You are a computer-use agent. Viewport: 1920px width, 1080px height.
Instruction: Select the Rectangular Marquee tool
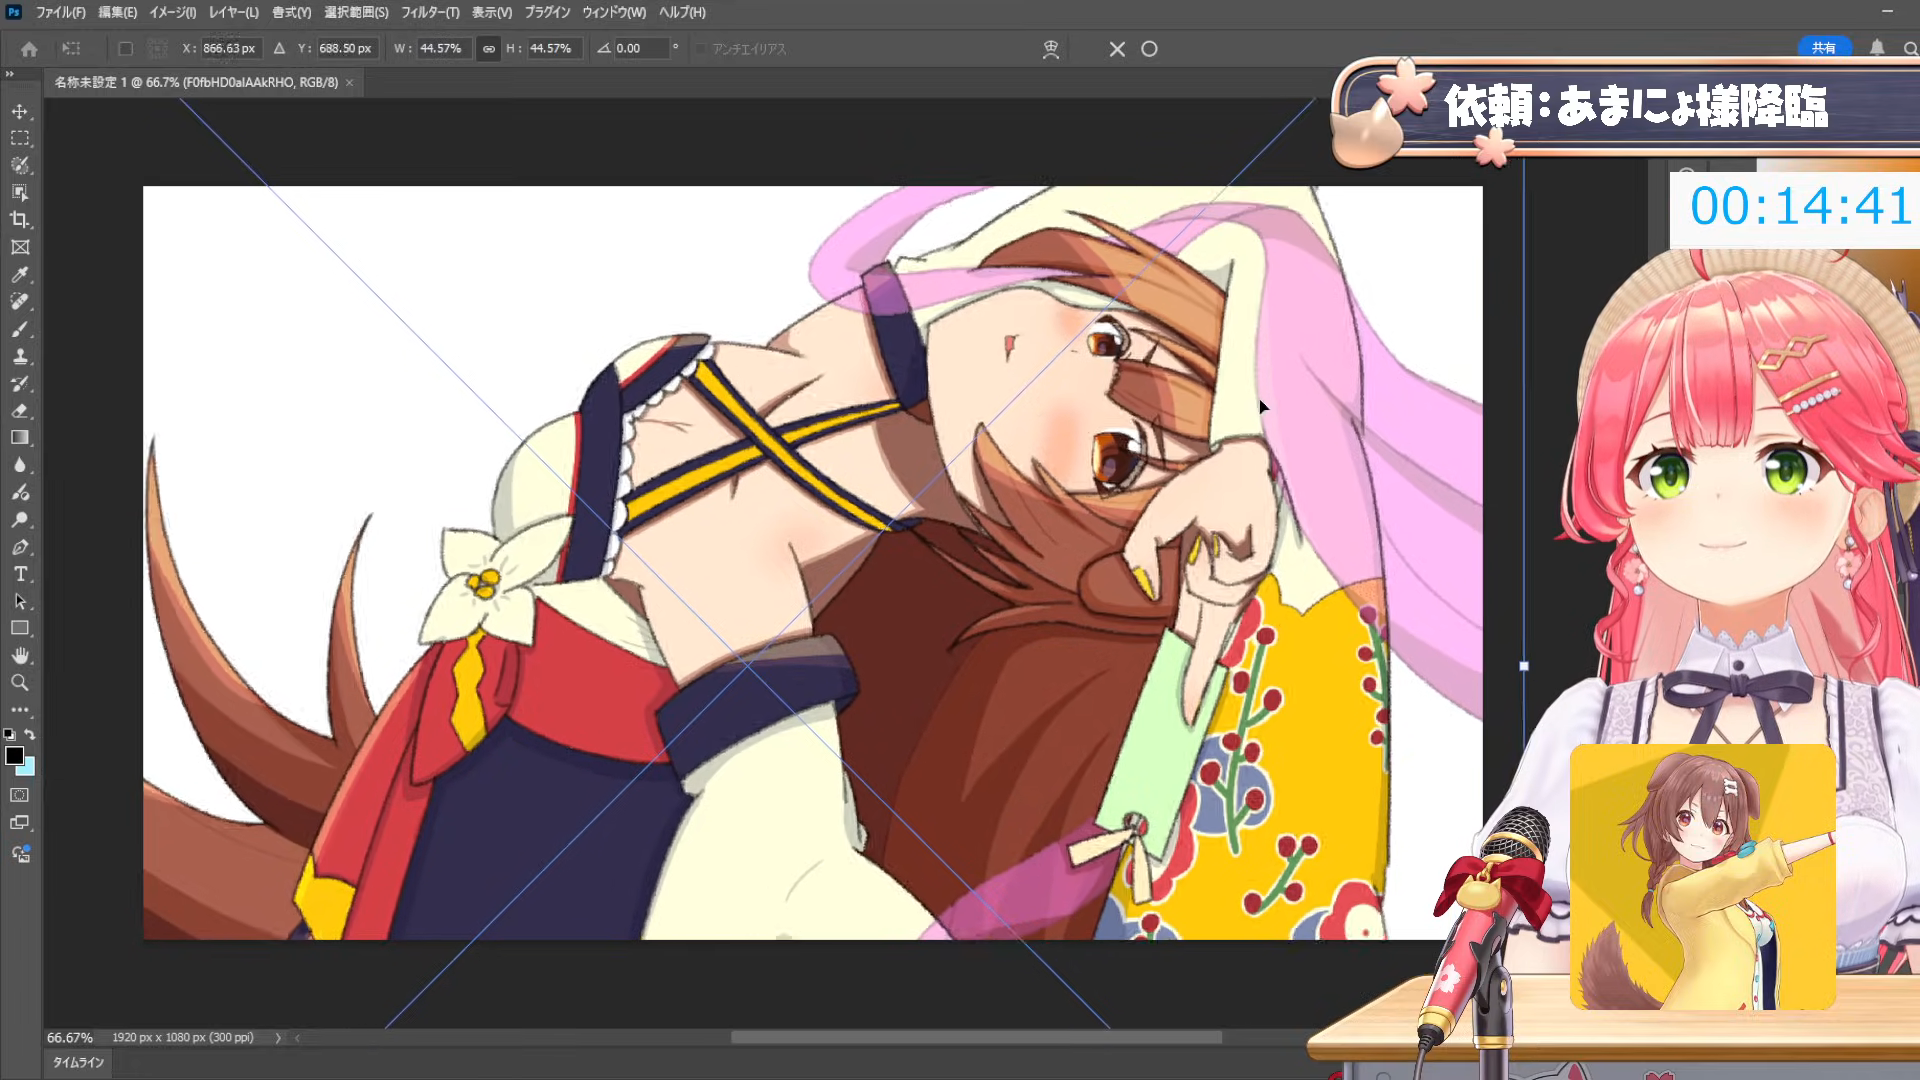(x=20, y=138)
